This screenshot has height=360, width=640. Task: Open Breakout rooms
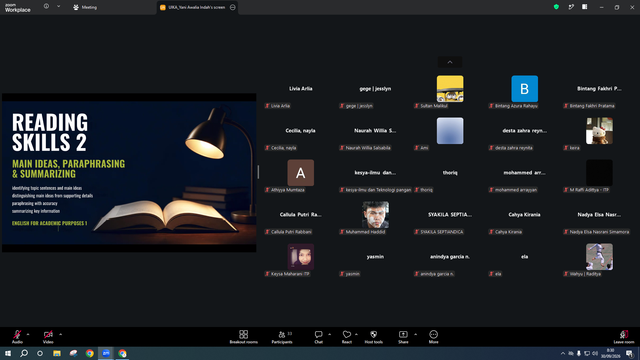[x=243, y=337]
